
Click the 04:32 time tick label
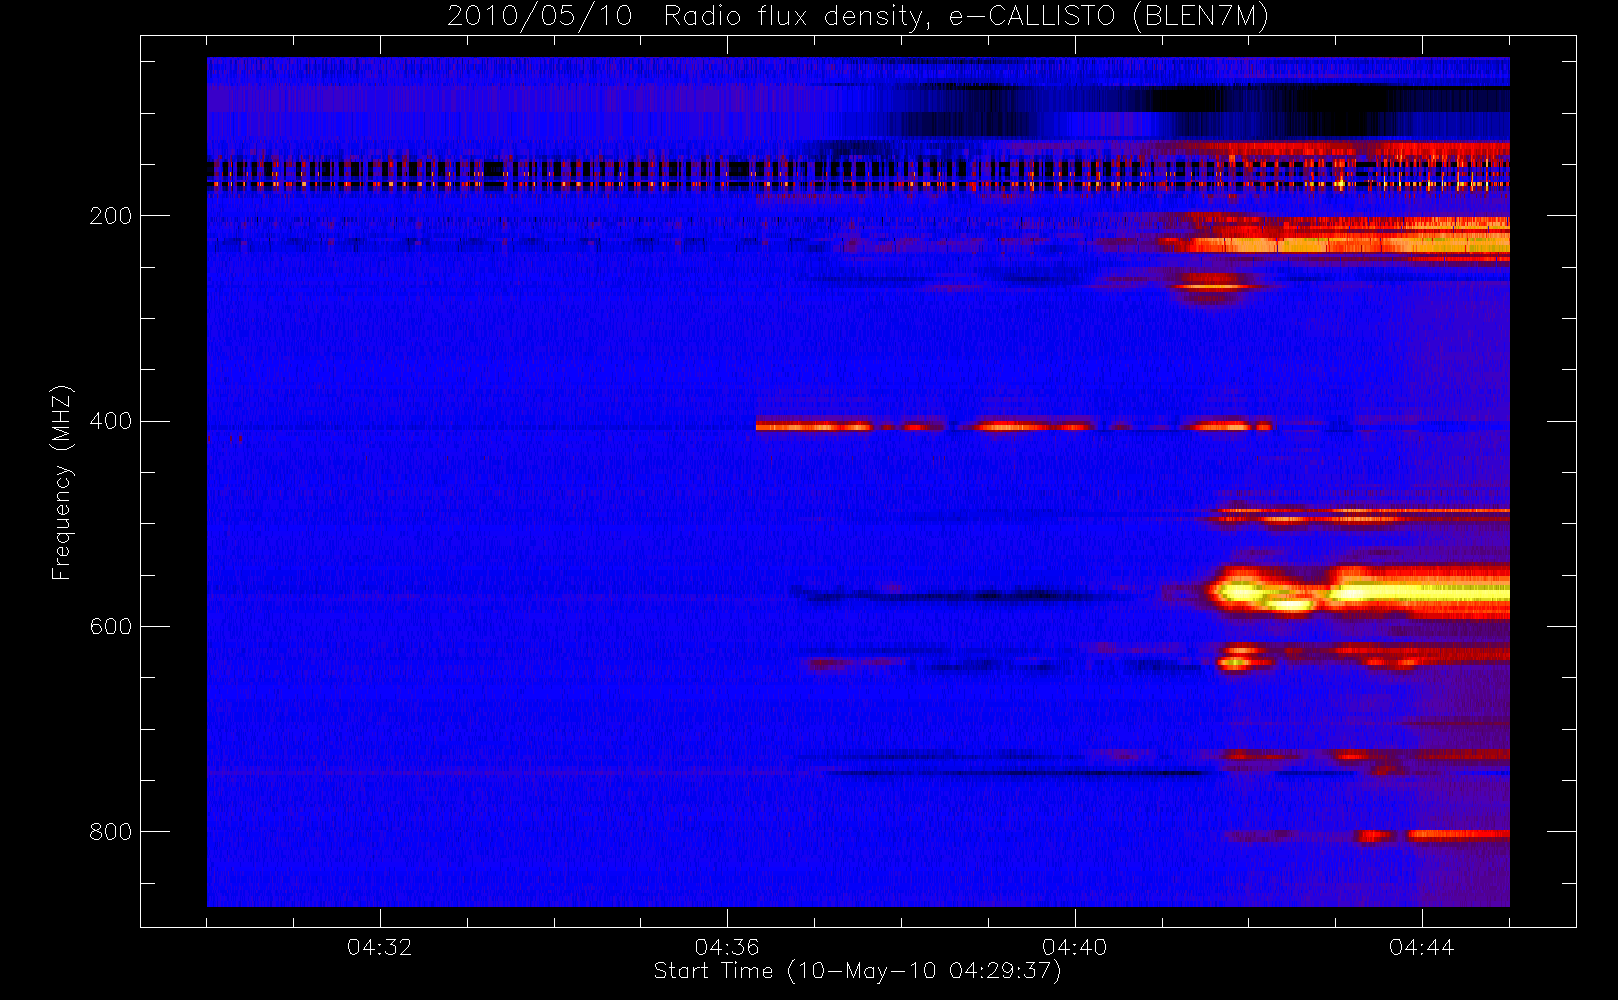click(379, 947)
